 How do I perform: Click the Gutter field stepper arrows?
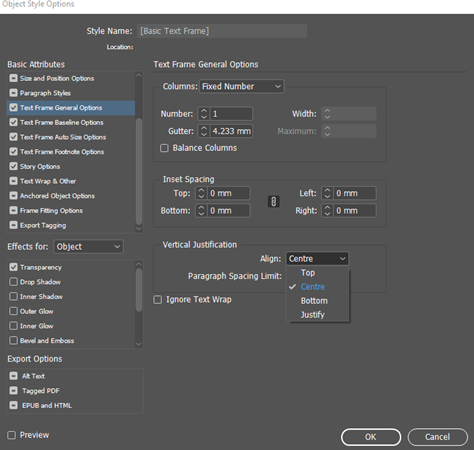(x=204, y=131)
